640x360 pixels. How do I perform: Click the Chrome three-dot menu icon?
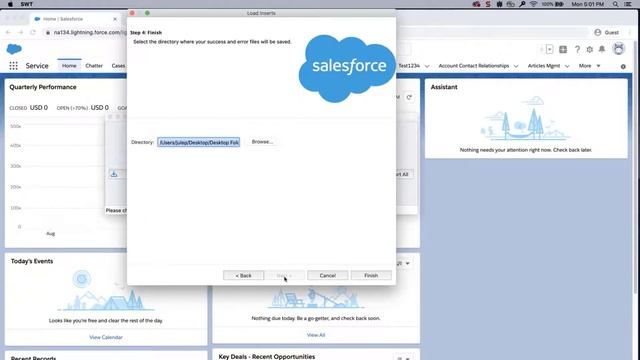coord(629,32)
